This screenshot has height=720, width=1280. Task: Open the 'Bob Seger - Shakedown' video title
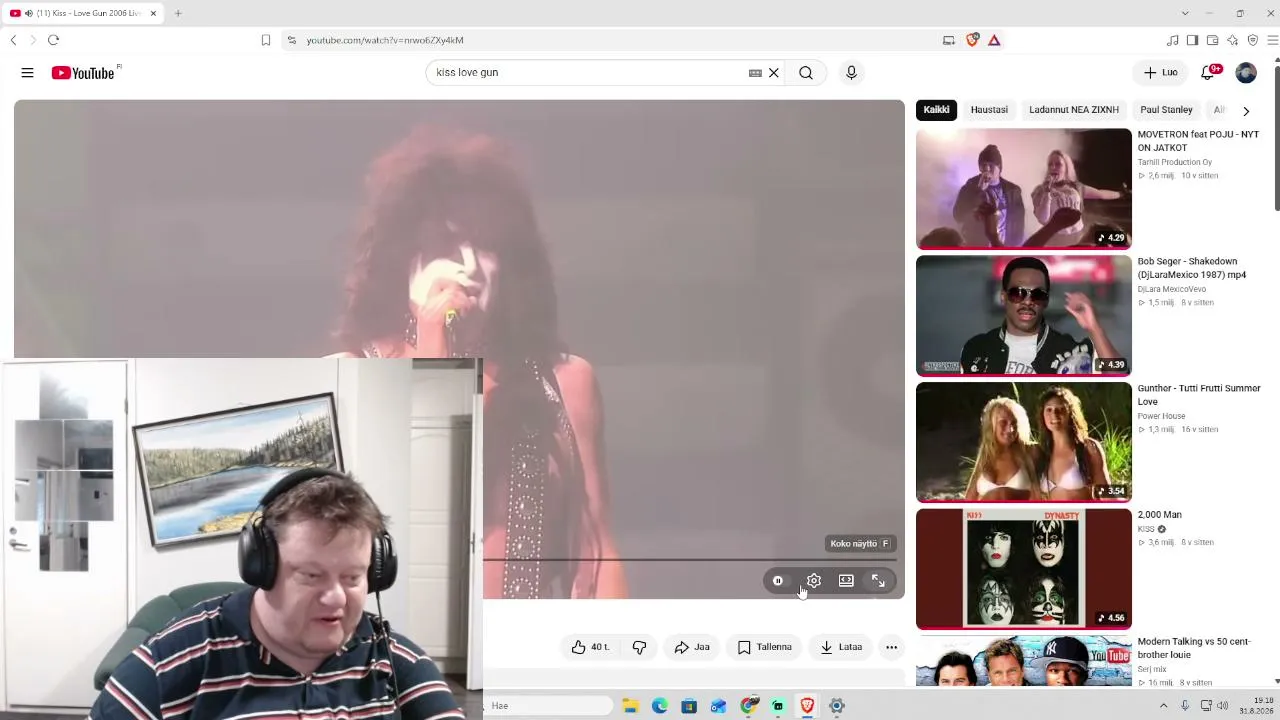(x=1192, y=268)
